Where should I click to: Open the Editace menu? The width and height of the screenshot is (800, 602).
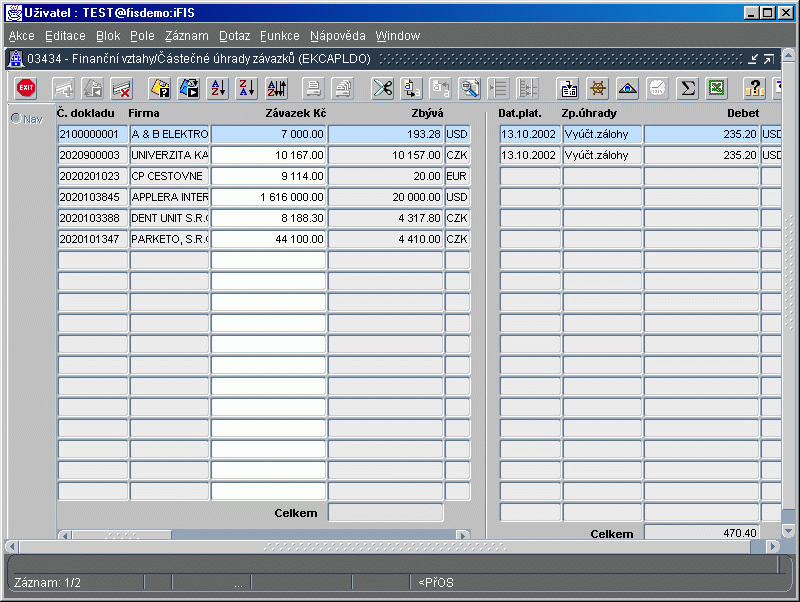pos(65,36)
